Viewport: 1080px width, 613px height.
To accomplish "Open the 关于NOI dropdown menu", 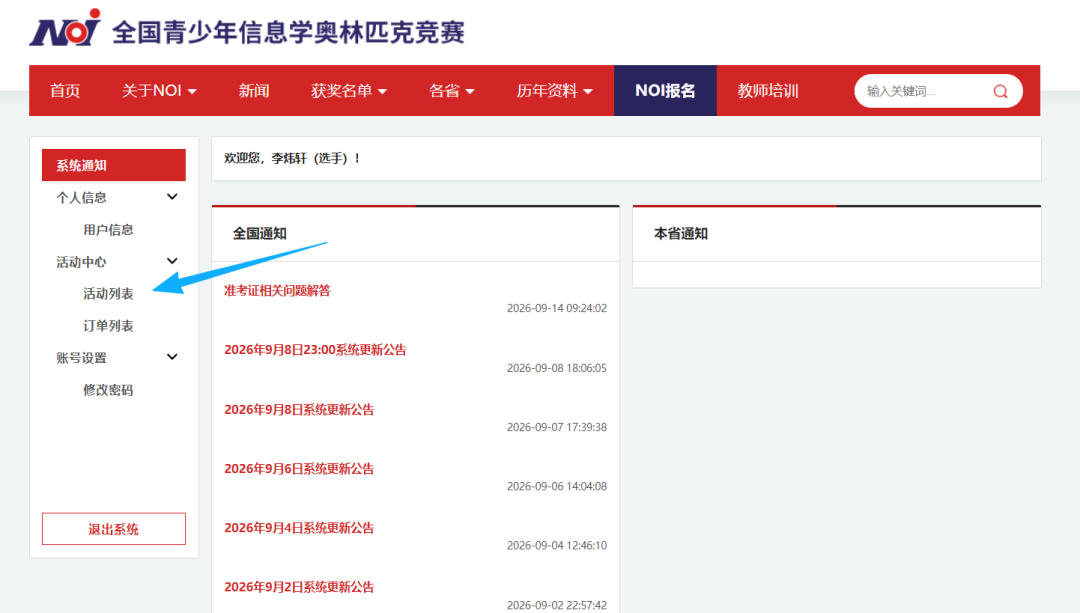I will (159, 91).
